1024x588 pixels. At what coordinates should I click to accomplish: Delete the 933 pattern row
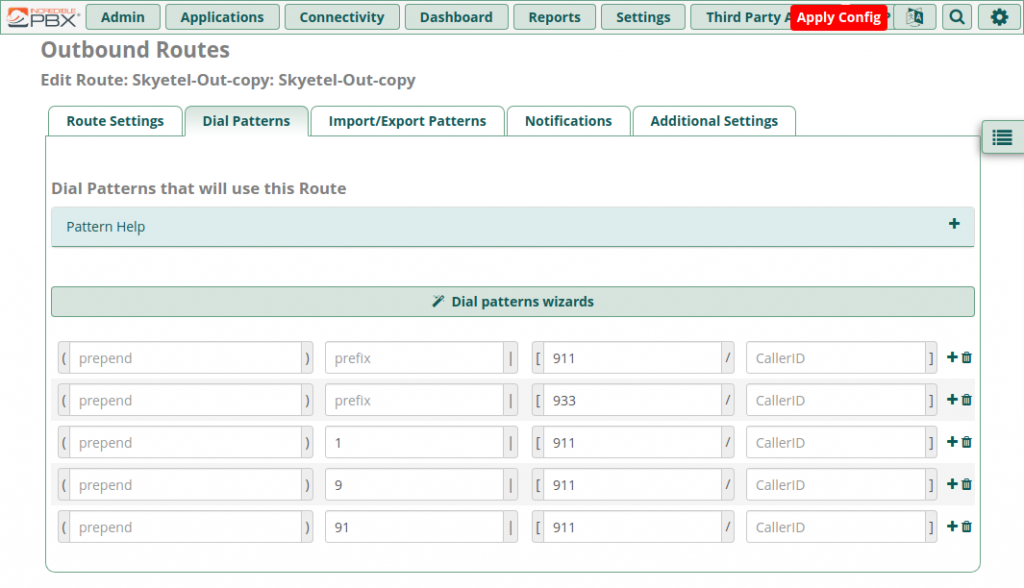967,400
